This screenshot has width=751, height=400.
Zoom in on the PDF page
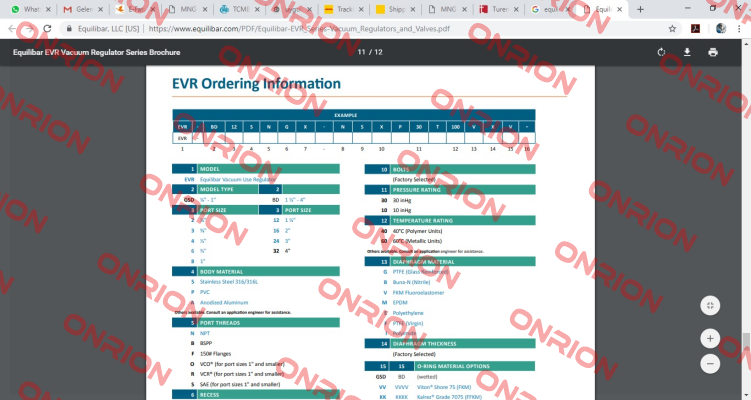710,339
